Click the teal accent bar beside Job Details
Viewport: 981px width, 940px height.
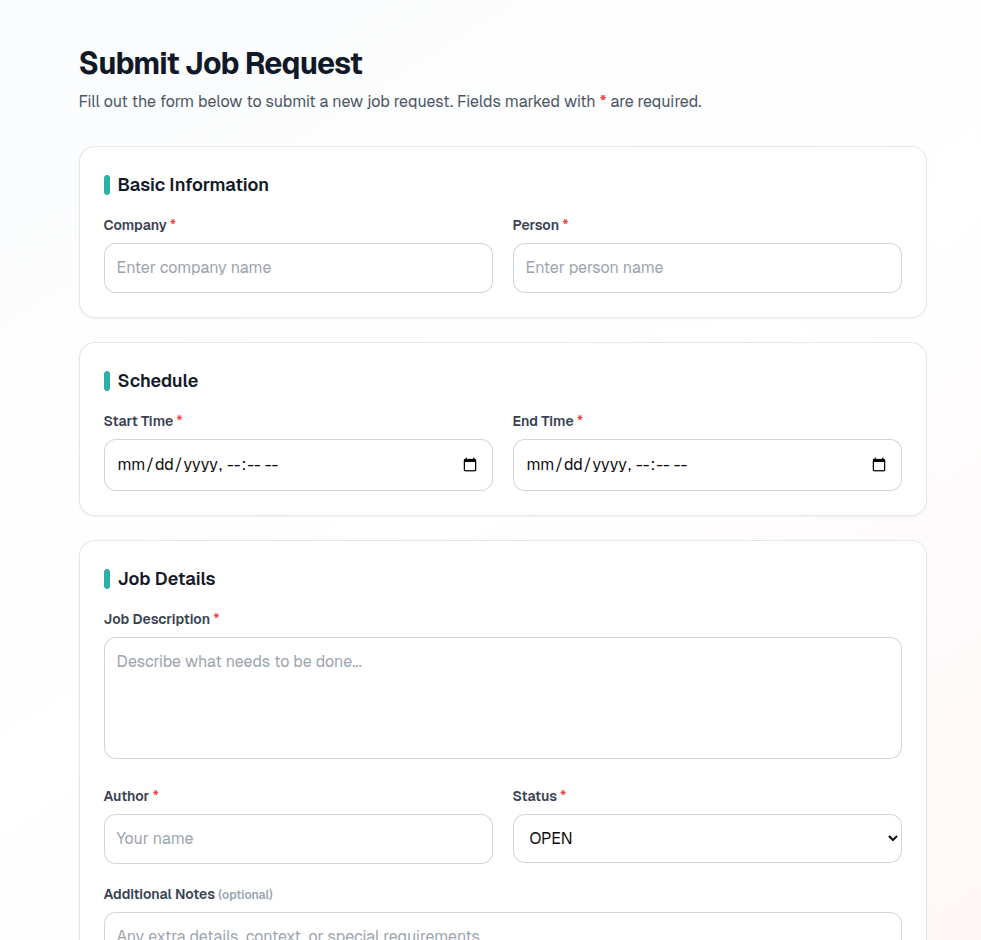[x=107, y=578]
